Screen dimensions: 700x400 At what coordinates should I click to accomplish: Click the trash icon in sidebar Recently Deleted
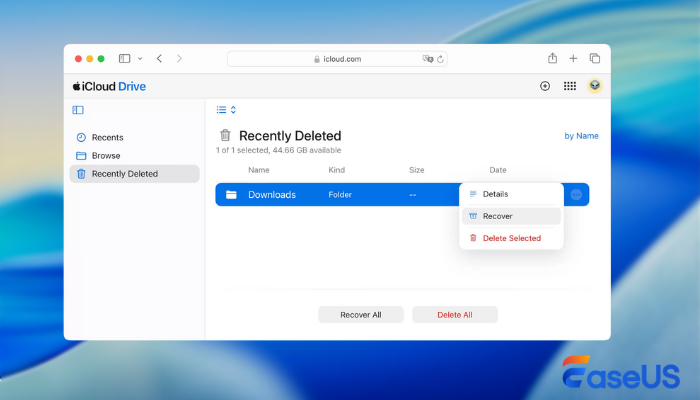[x=81, y=174]
